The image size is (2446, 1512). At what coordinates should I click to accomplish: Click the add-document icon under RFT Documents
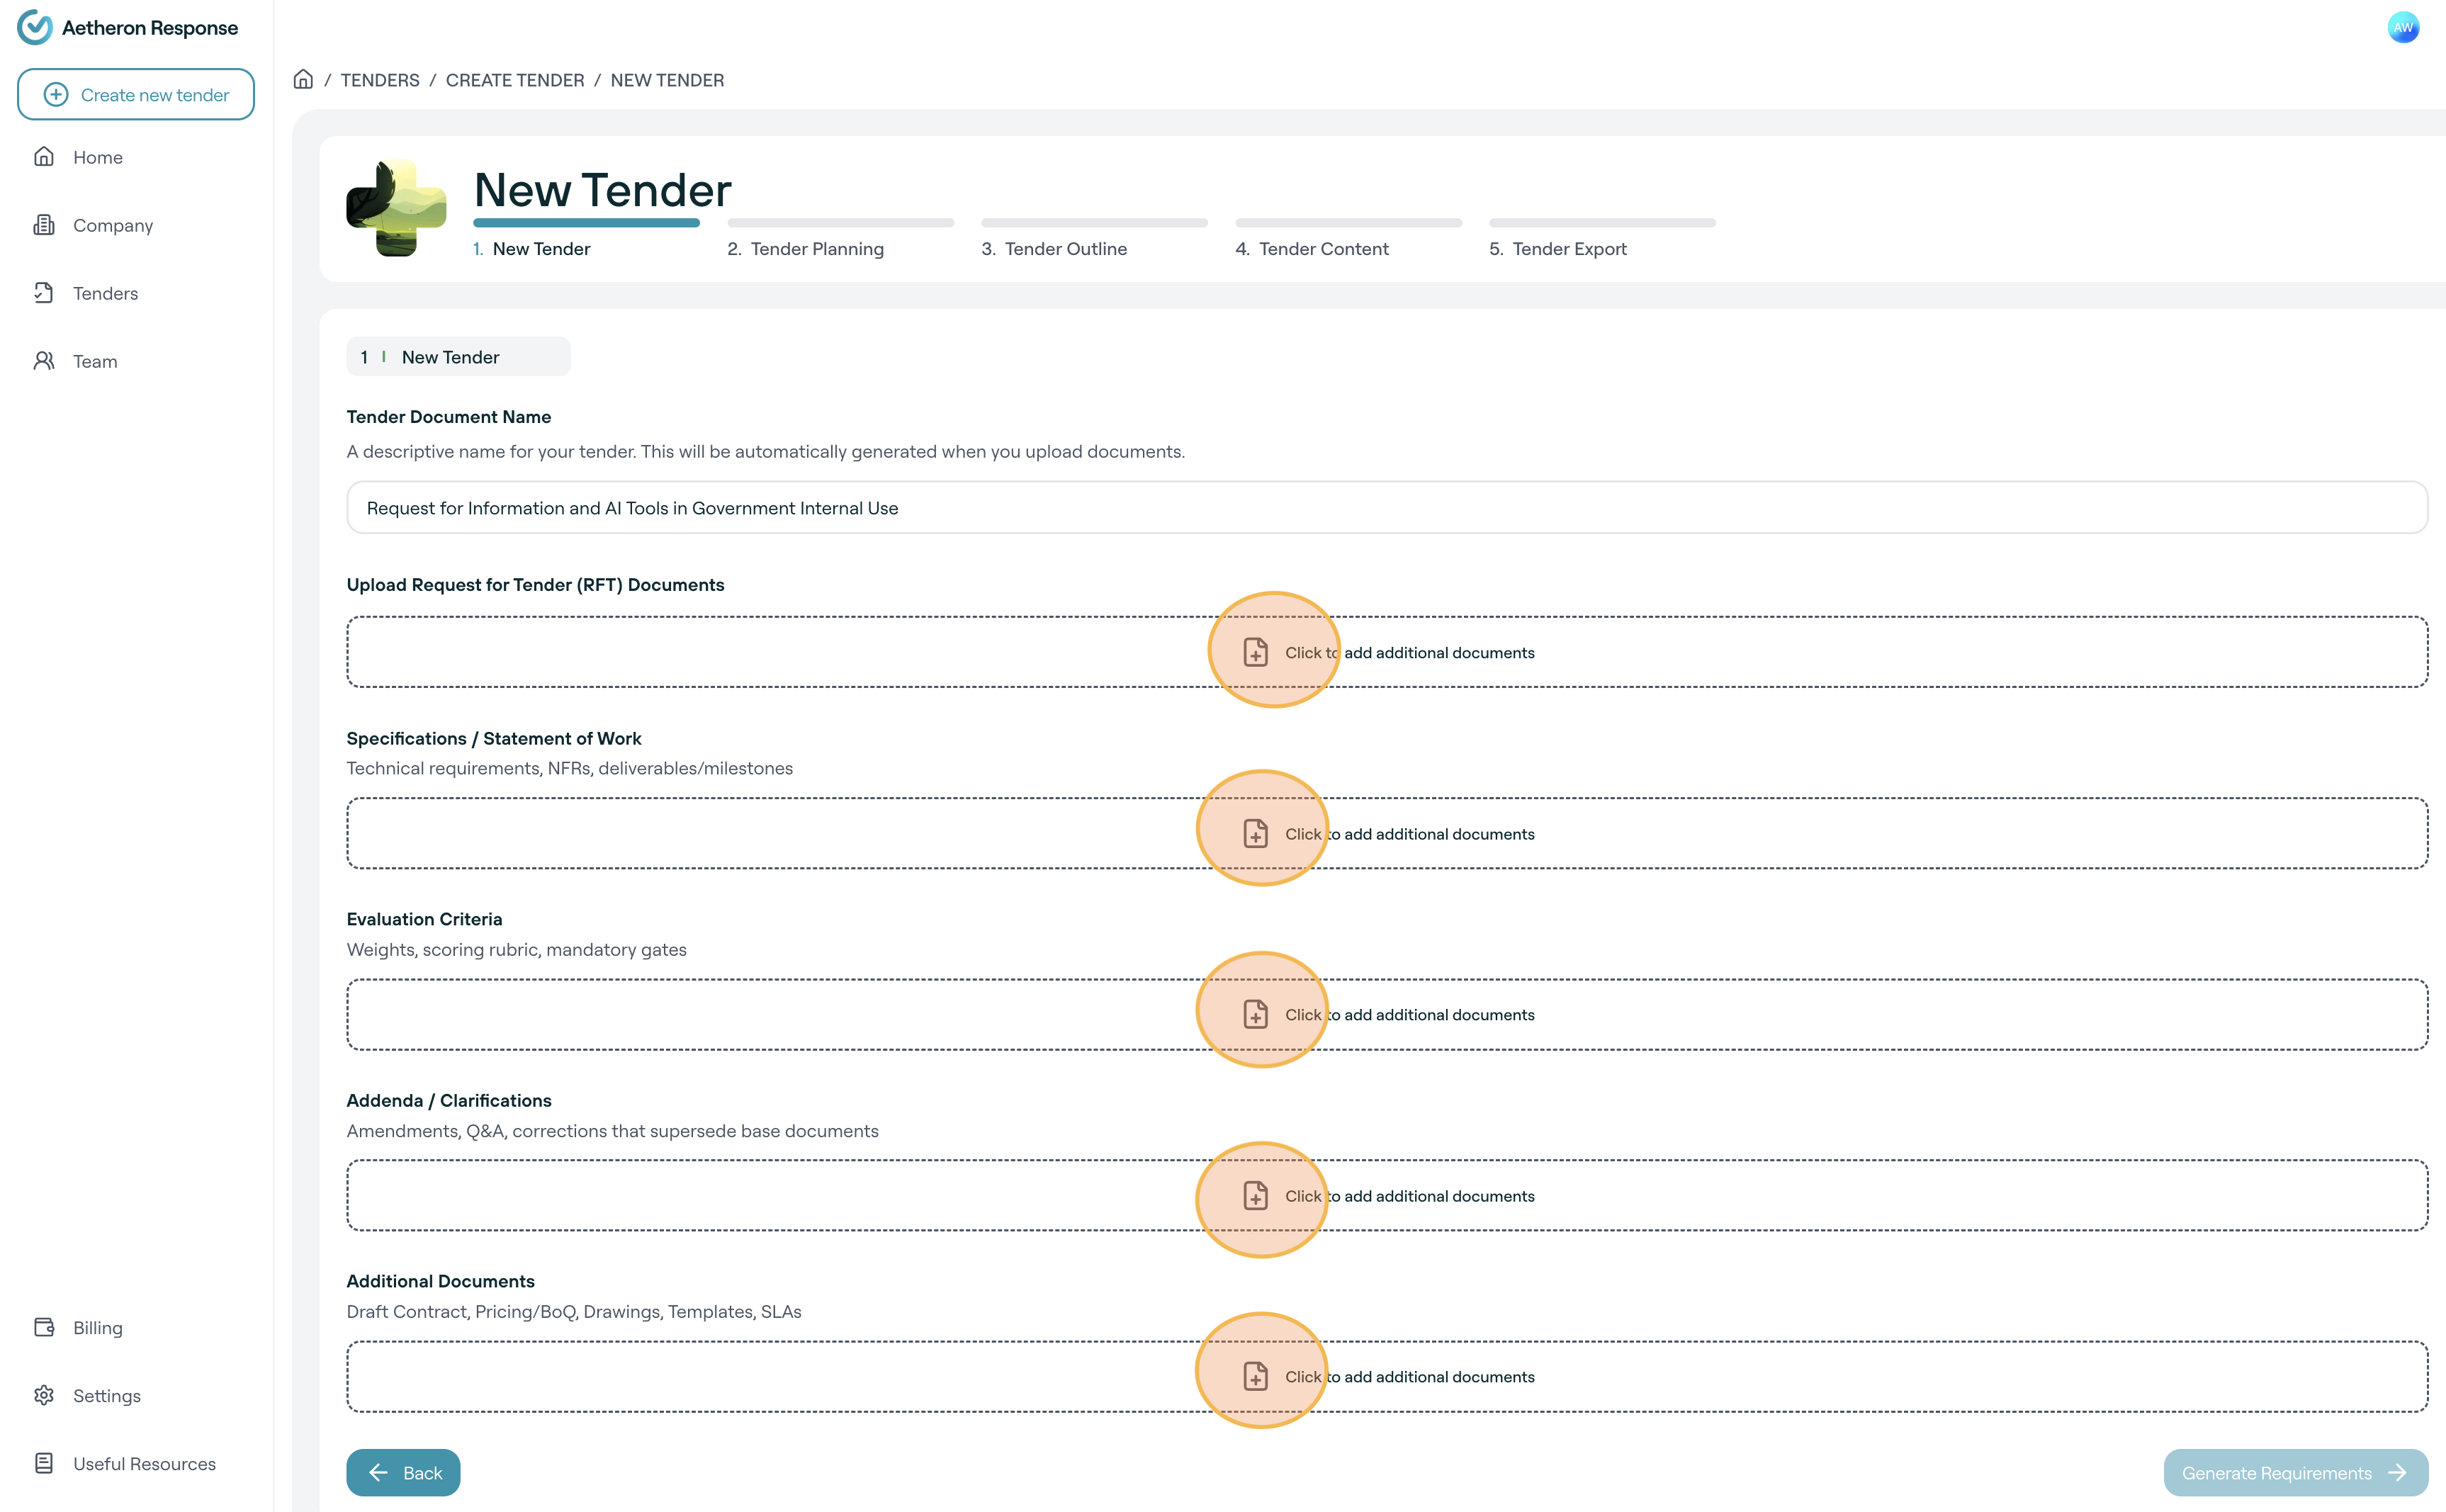(1255, 652)
